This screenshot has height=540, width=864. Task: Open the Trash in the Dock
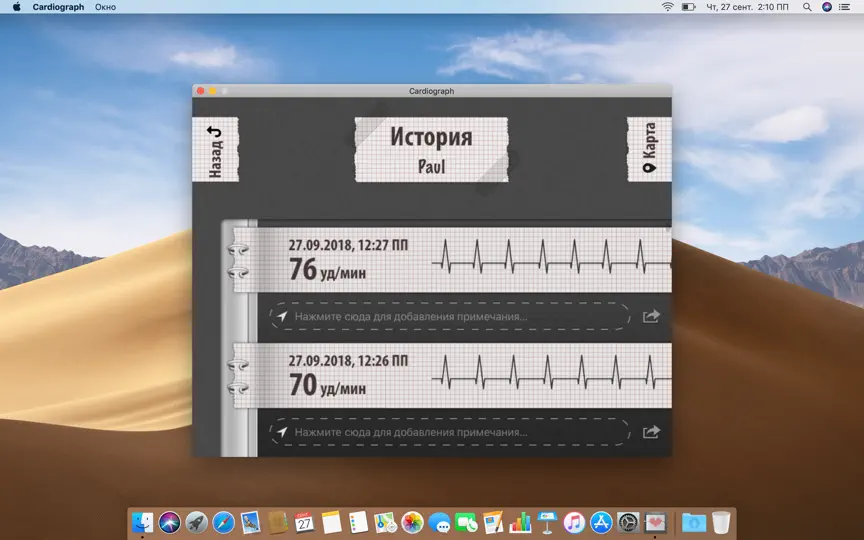click(721, 521)
